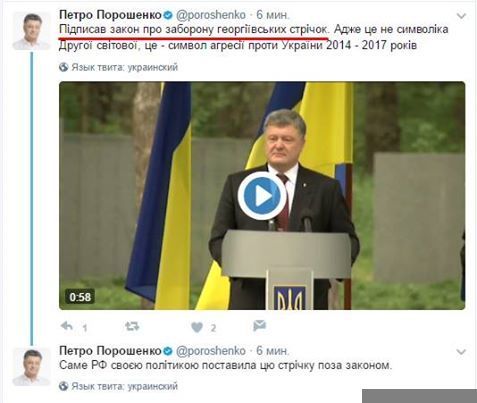Open first tweet's options chevron

[461, 16]
